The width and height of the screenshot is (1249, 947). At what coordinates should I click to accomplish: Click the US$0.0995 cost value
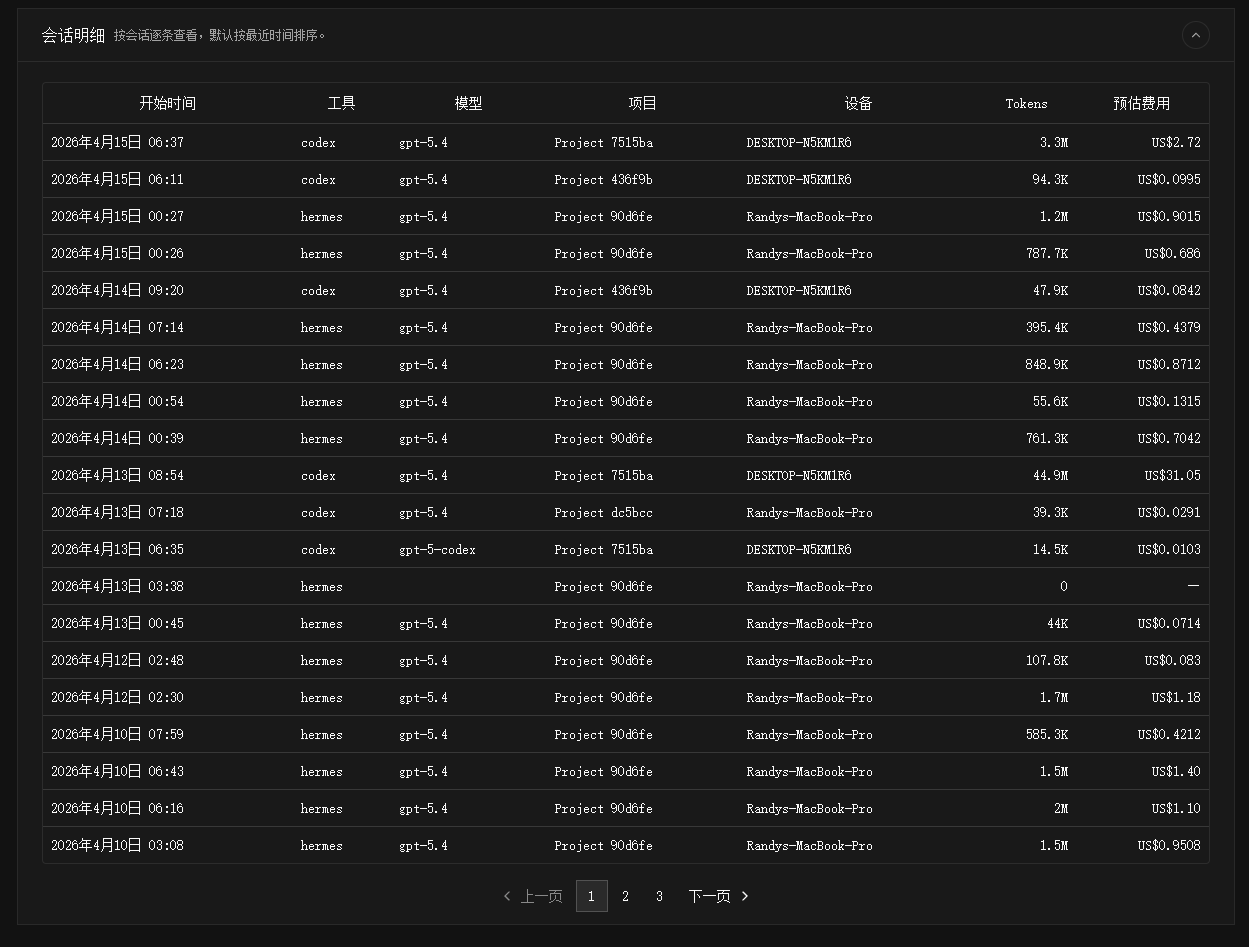coord(1169,179)
